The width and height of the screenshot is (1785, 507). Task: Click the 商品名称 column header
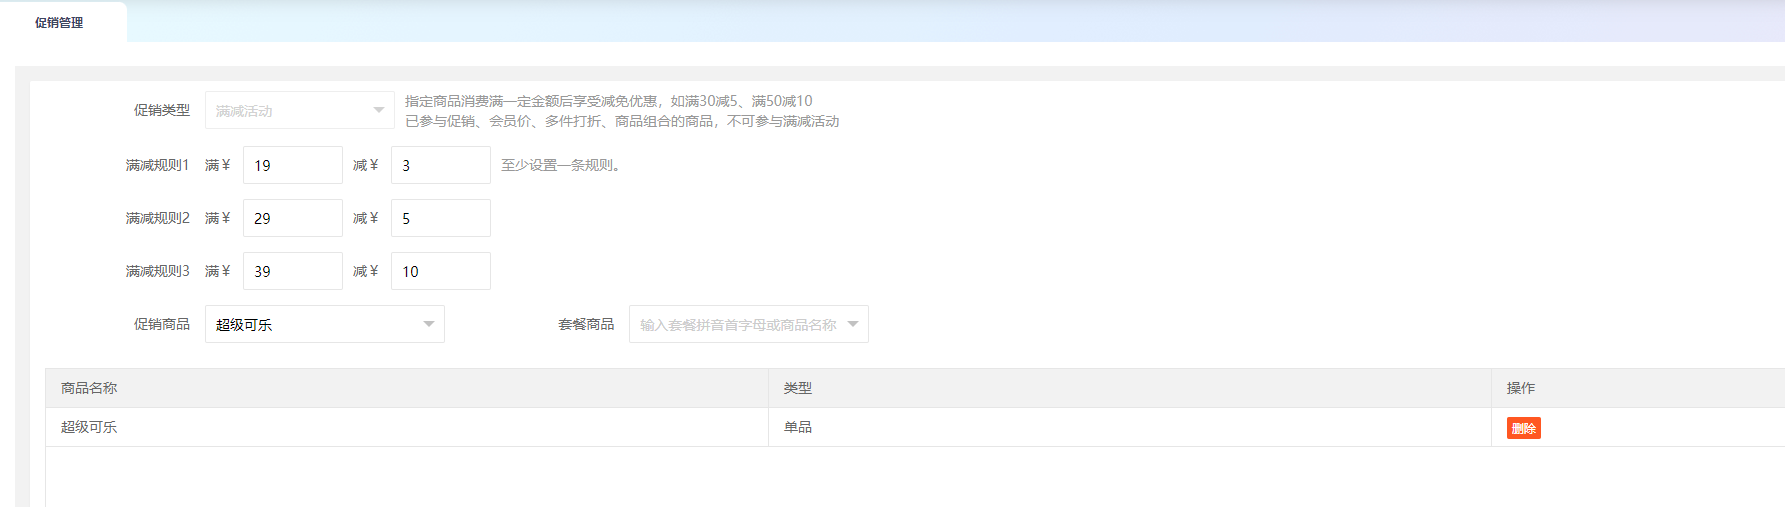(89, 388)
